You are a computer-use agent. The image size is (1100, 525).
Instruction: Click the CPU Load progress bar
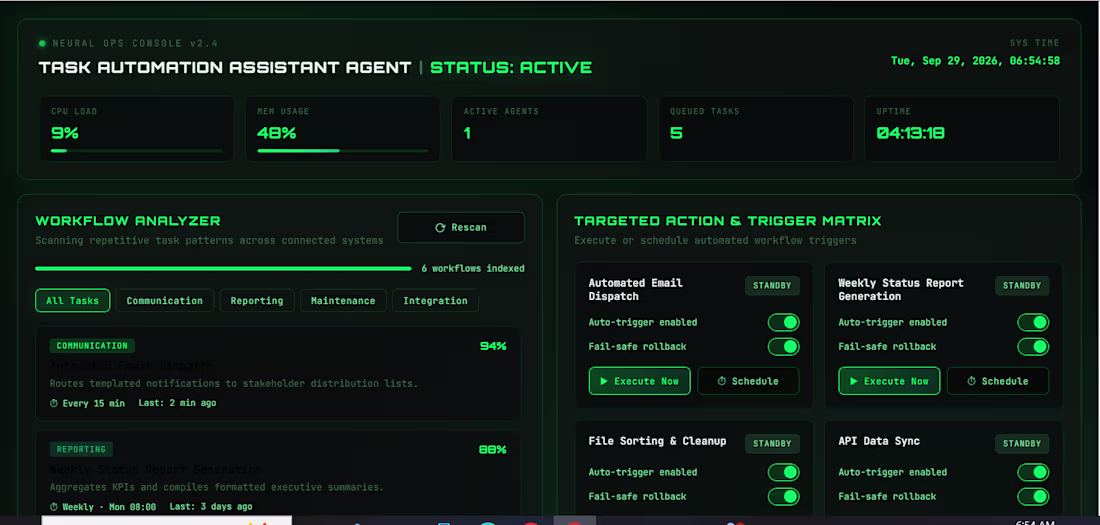(x=137, y=151)
